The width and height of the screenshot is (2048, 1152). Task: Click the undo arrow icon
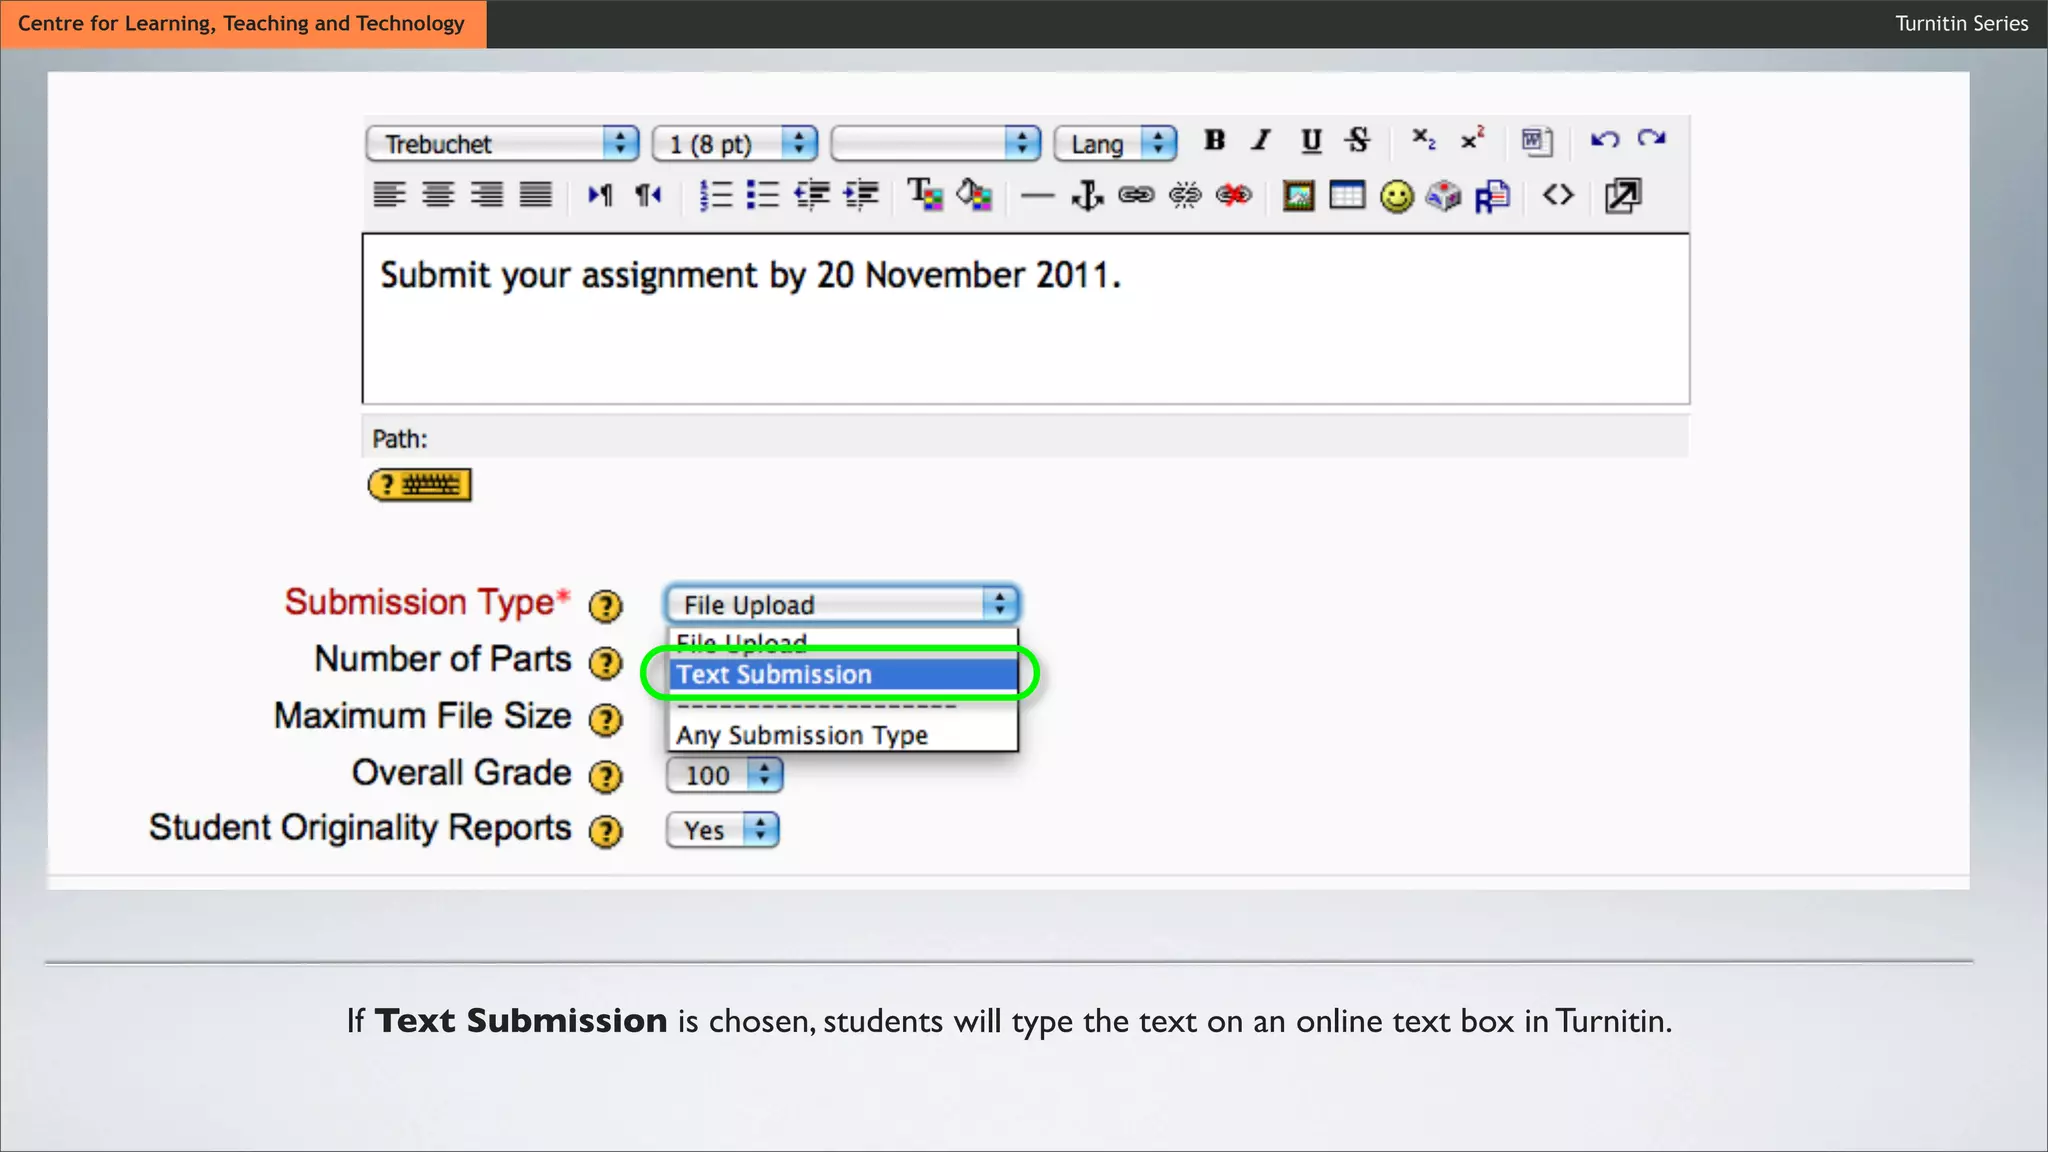pyautogui.click(x=1605, y=140)
